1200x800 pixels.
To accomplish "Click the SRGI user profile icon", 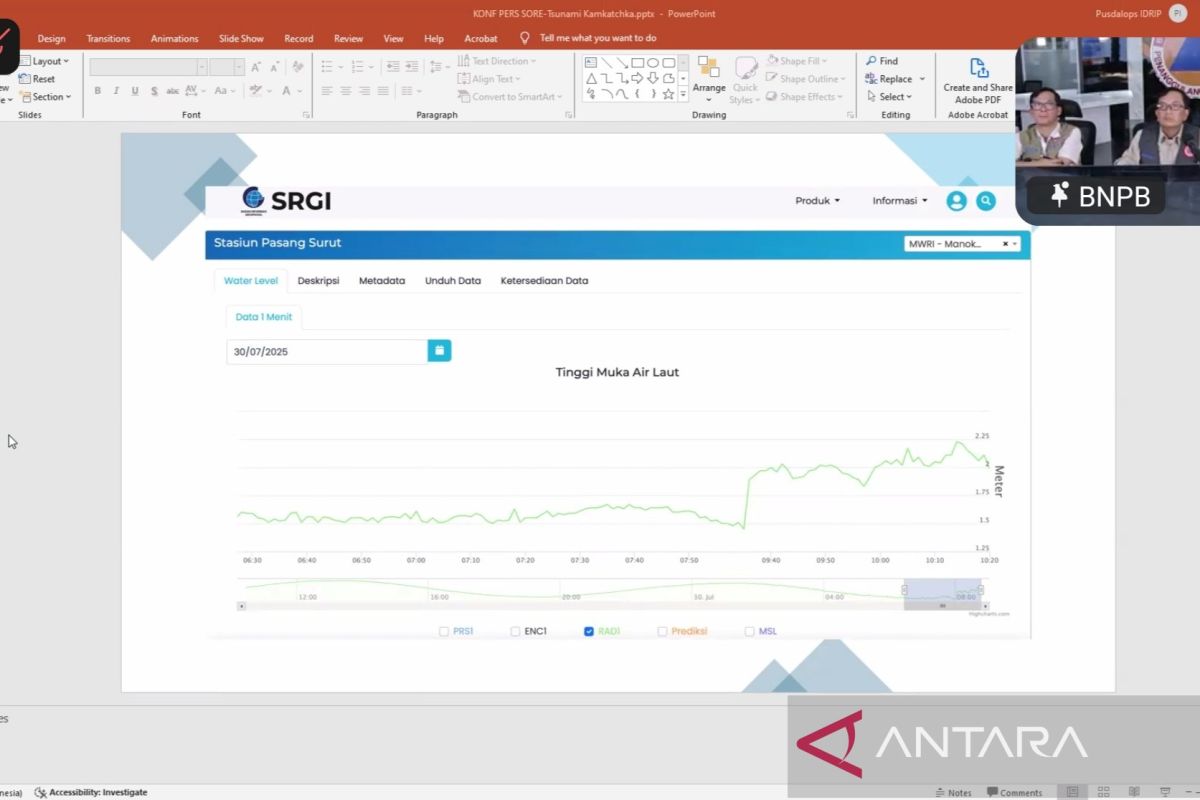I will 956,201.
